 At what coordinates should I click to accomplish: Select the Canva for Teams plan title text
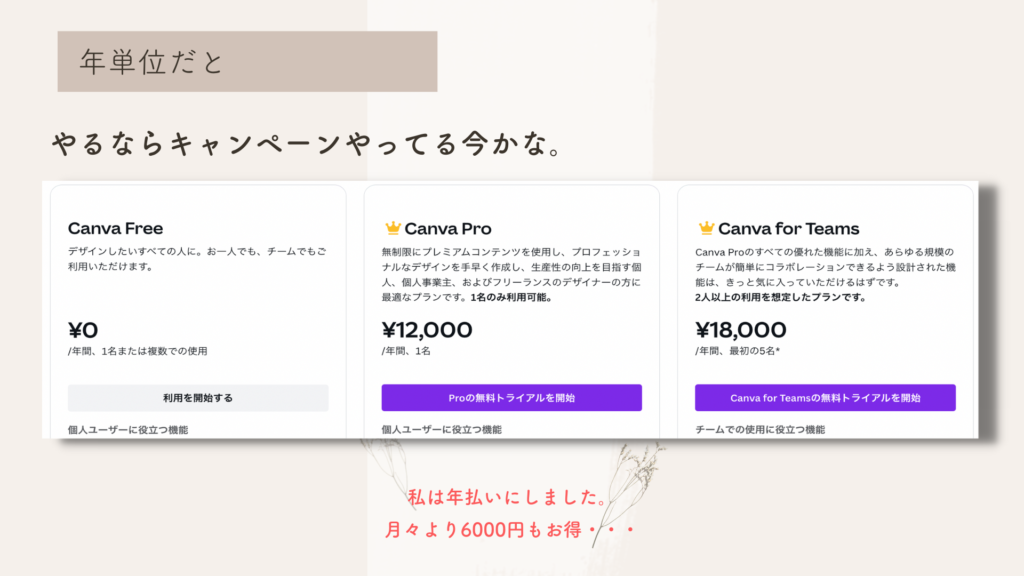[788, 228]
